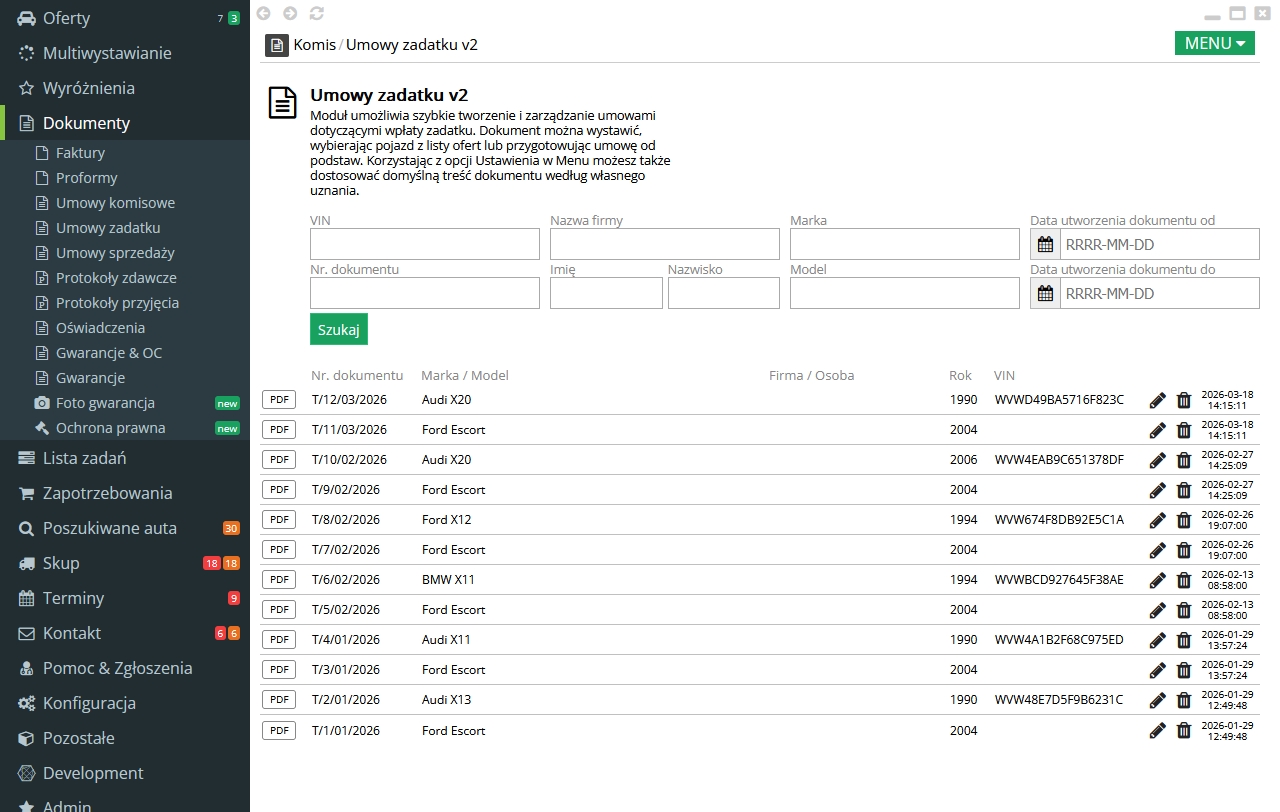Open the PDF for document T/8/02/2026
The width and height of the screenshot is (1280, 812).
pos(279,520)
